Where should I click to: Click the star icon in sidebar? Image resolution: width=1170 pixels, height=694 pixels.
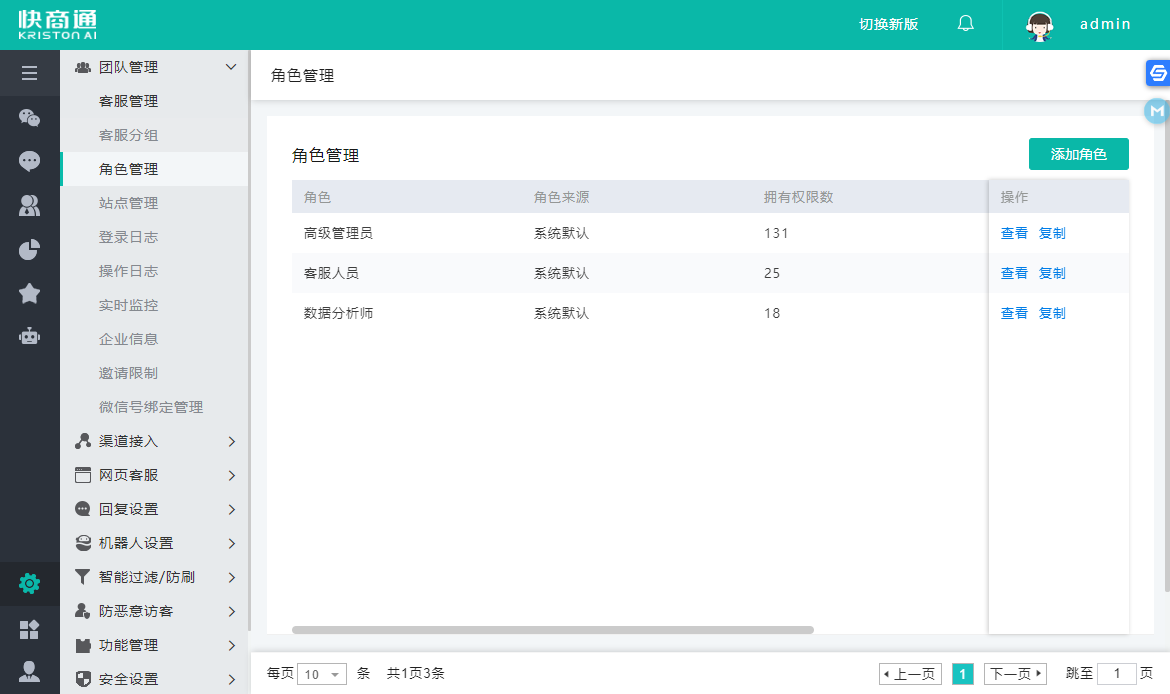pos(29,293)
